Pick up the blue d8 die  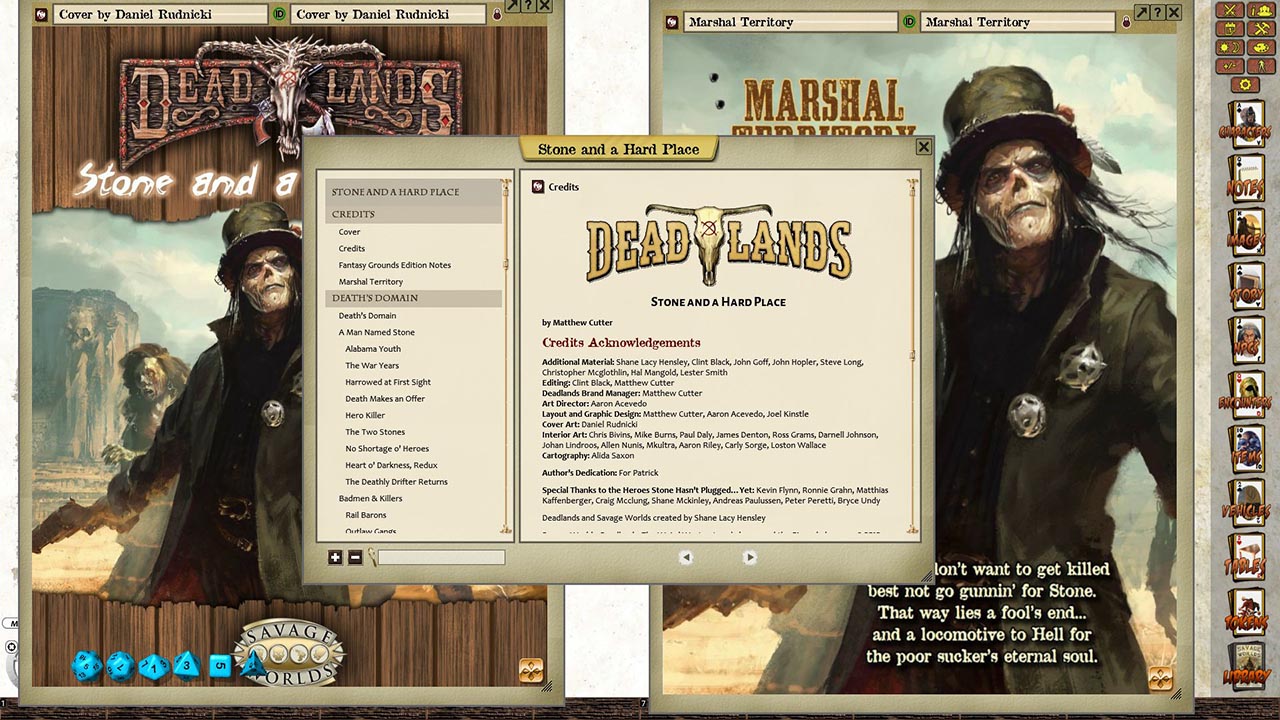(186, 664)
